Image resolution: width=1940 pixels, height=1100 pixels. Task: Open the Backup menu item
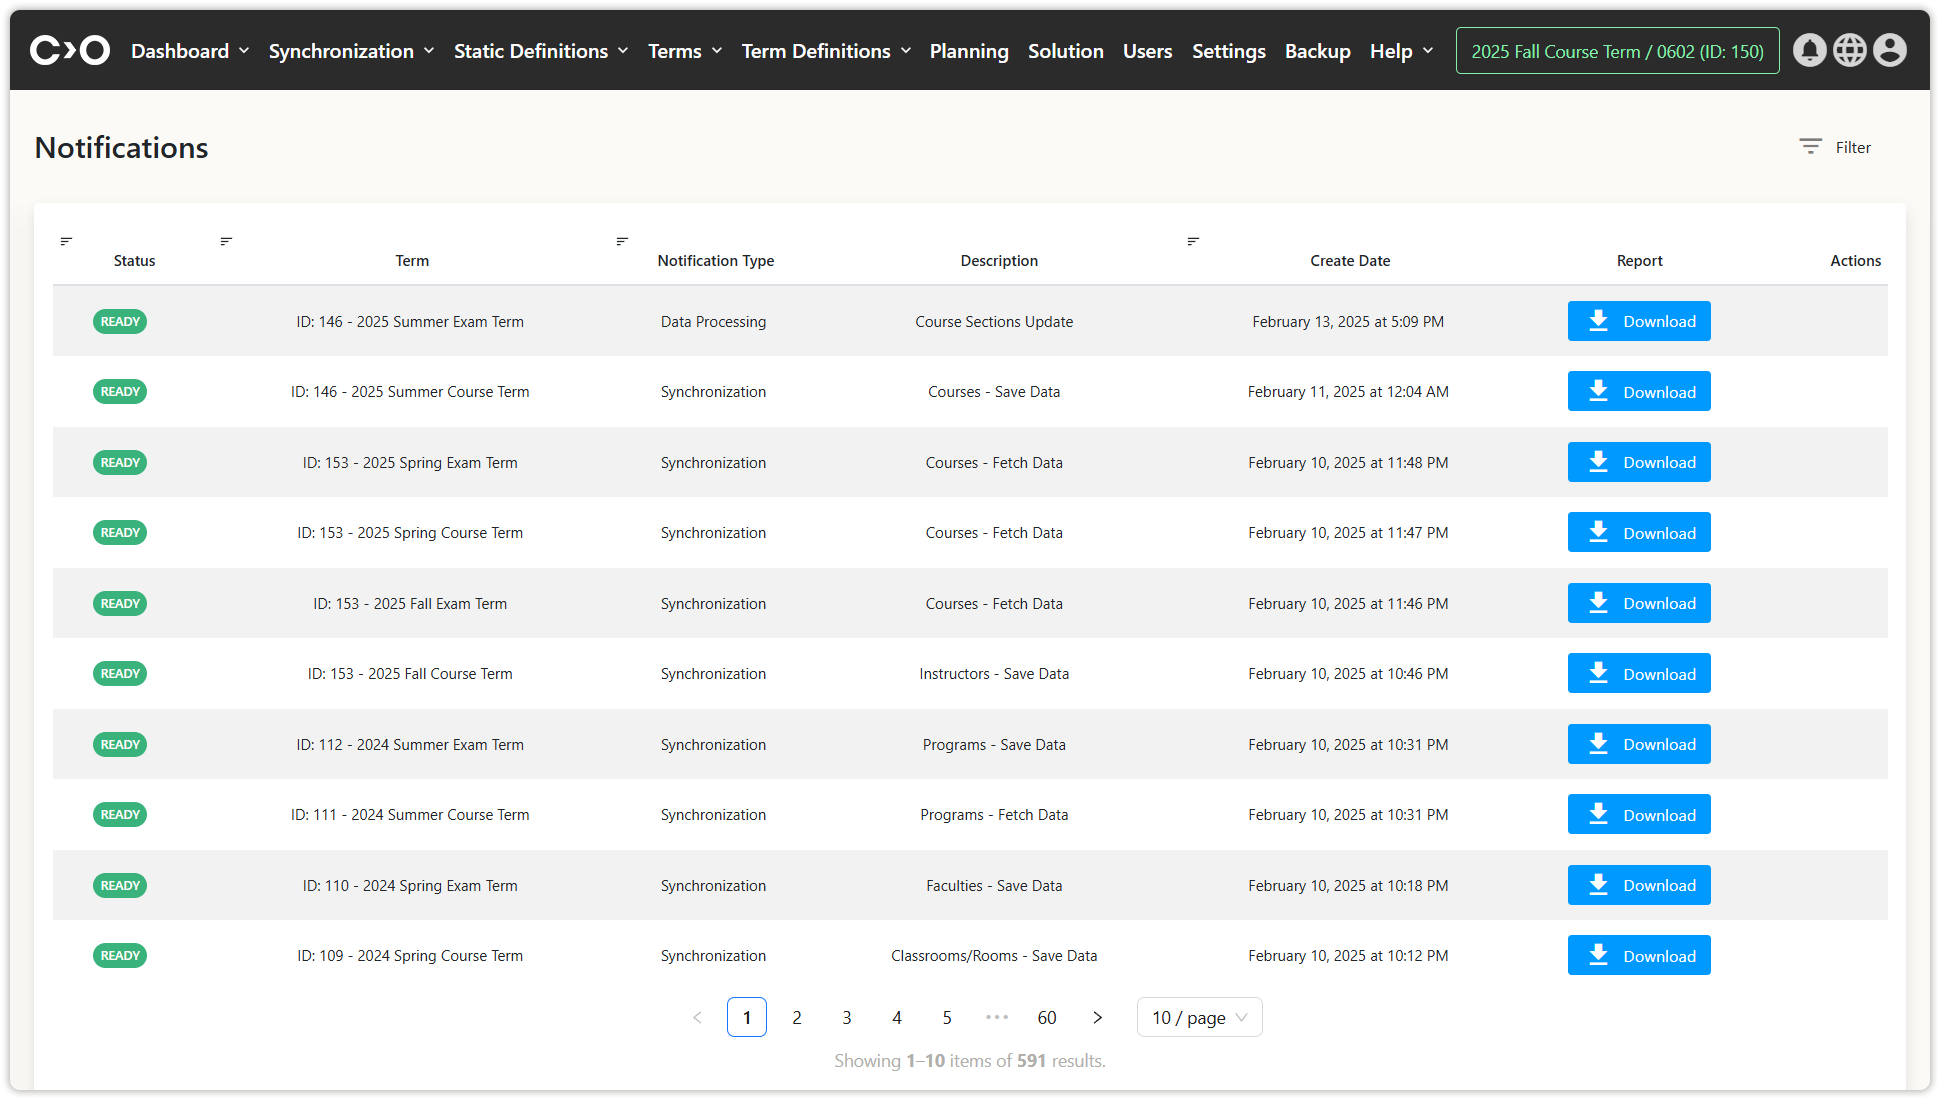1317,51
